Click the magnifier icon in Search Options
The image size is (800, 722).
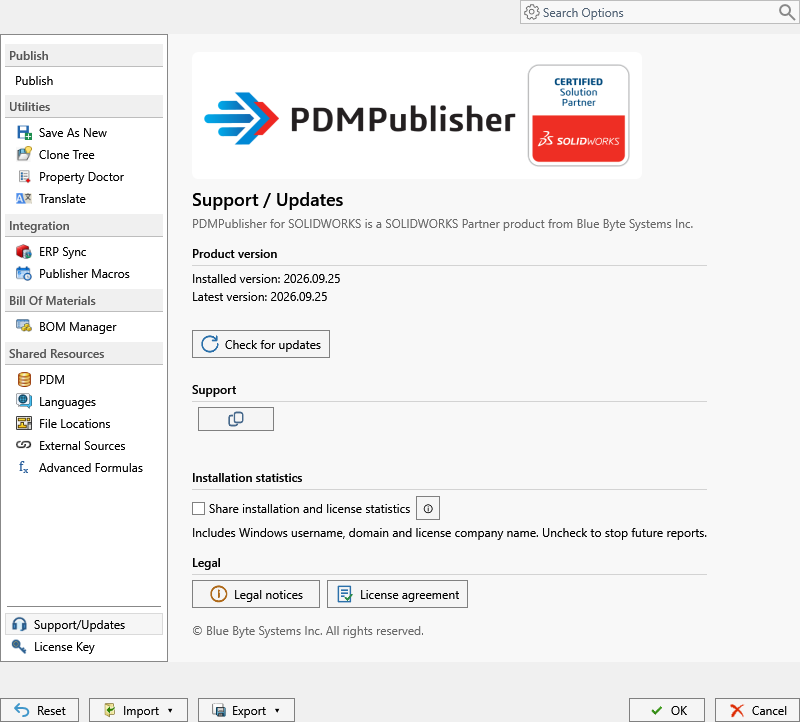(x=787, y=12)
